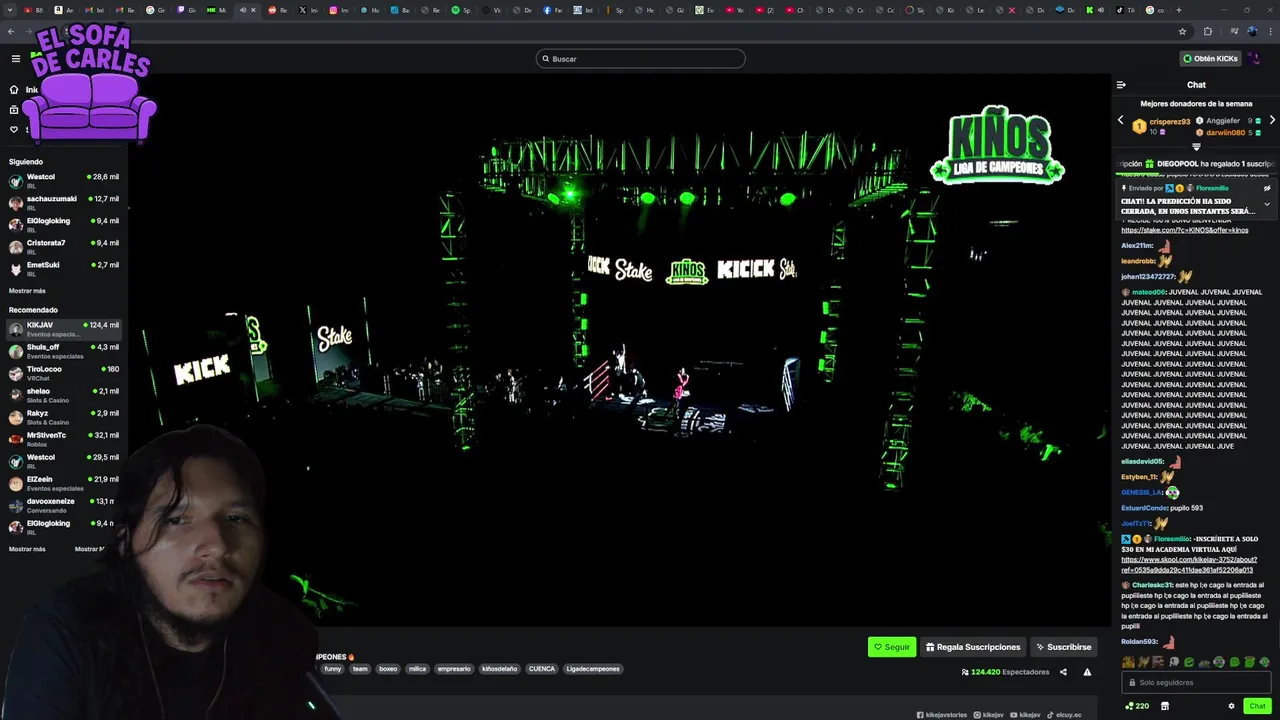The image size is (1280, 720).
Task: Click the Buscar search field
Action: [x=640, y=59]
